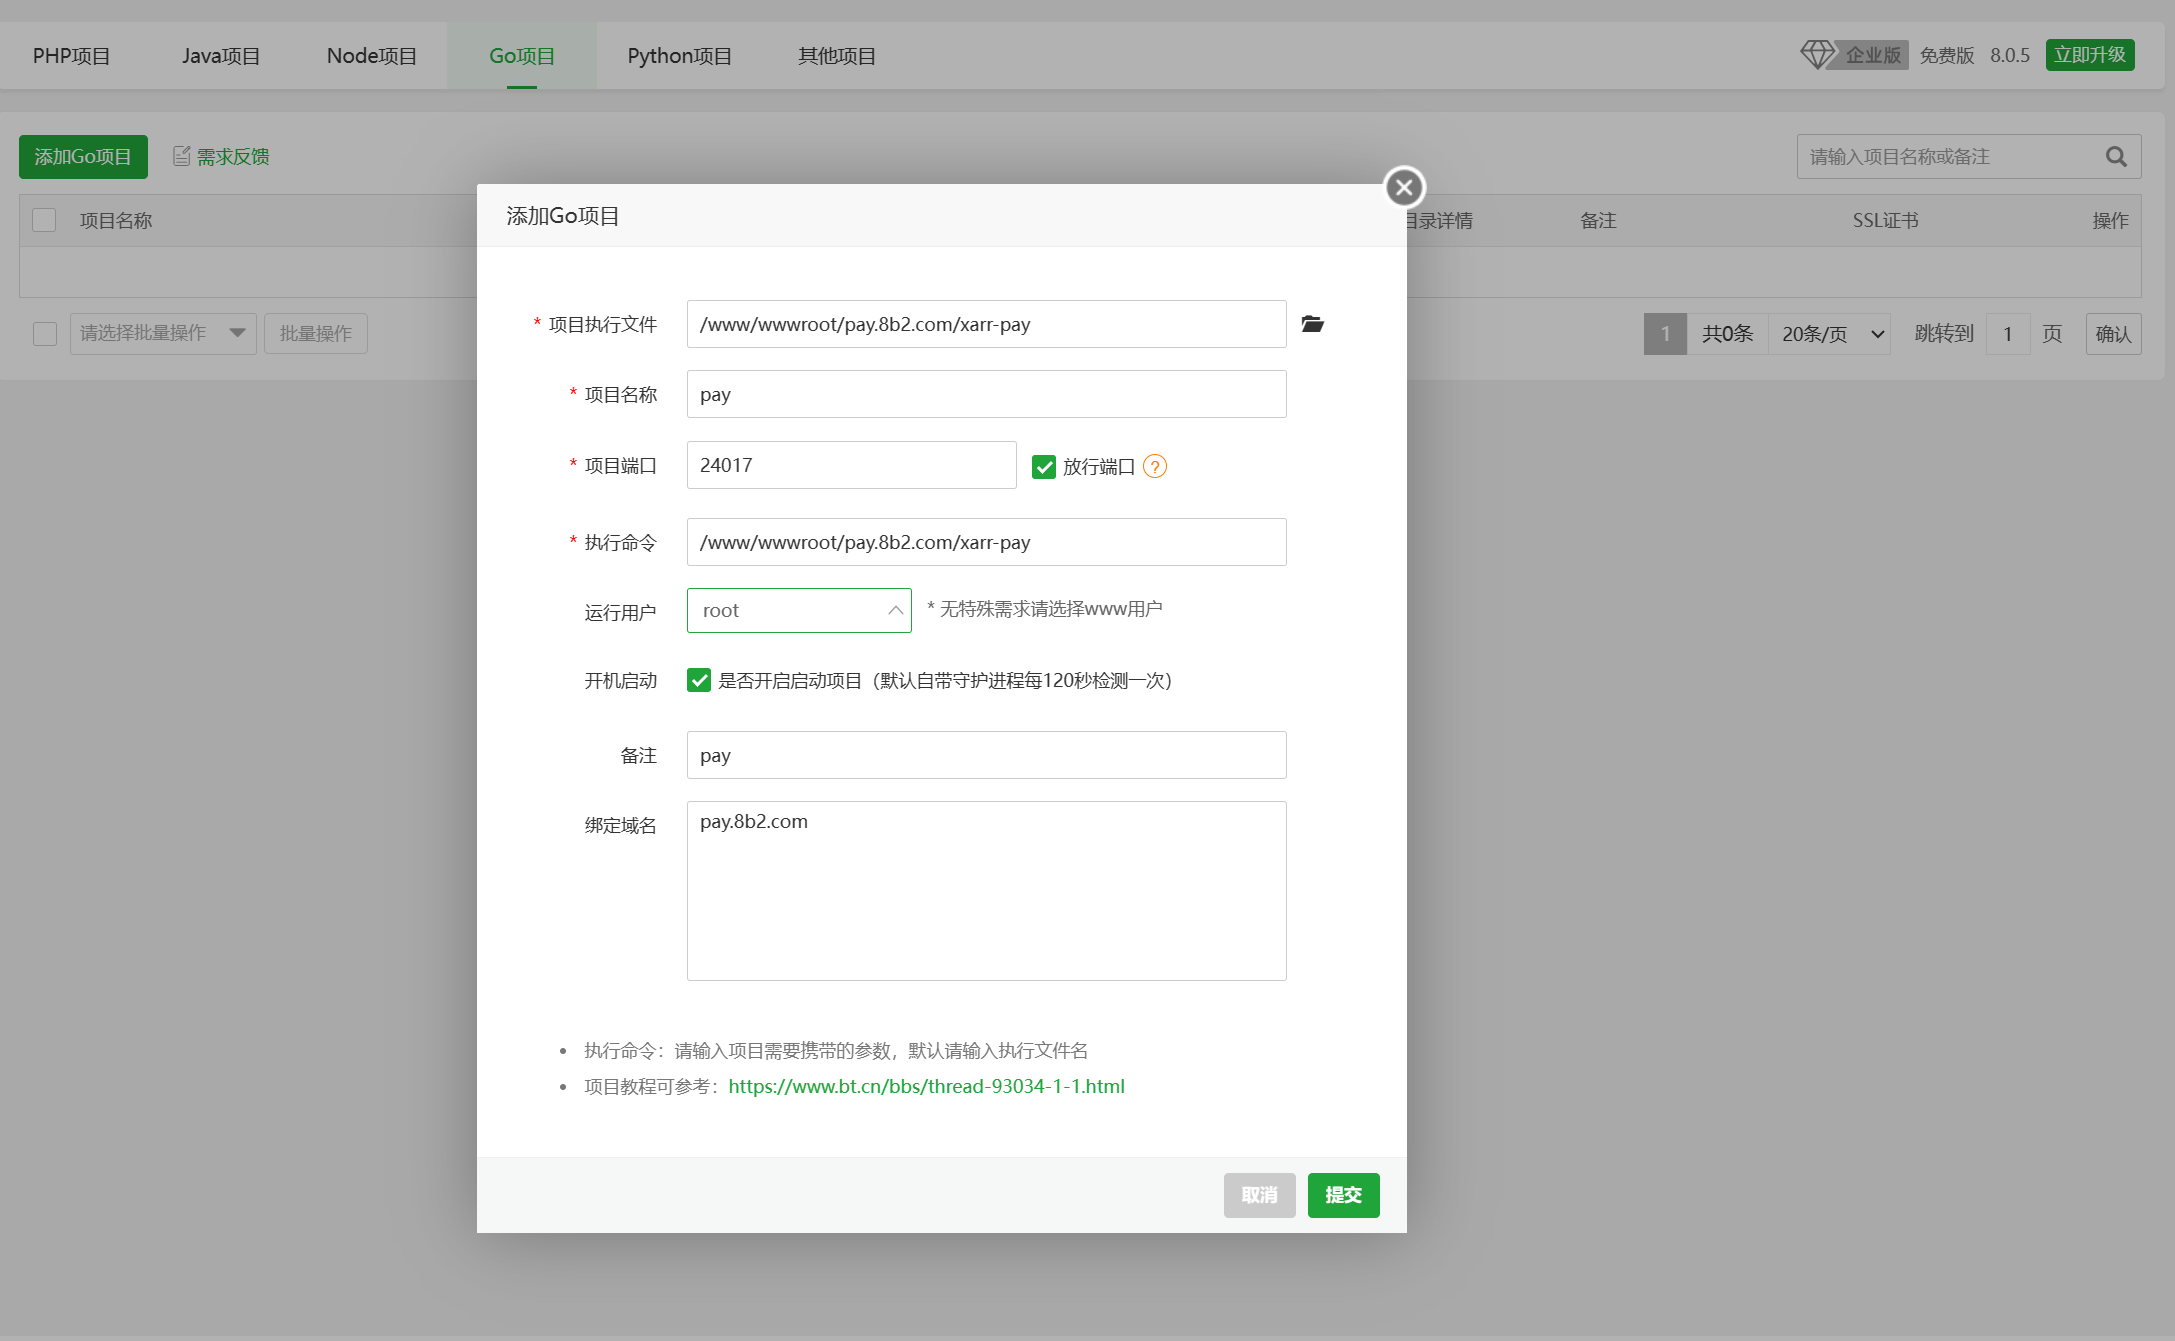Open the bt.cn project tutorial link
This screenshot has width=2175, height=1341.
tap(926, 1086)
